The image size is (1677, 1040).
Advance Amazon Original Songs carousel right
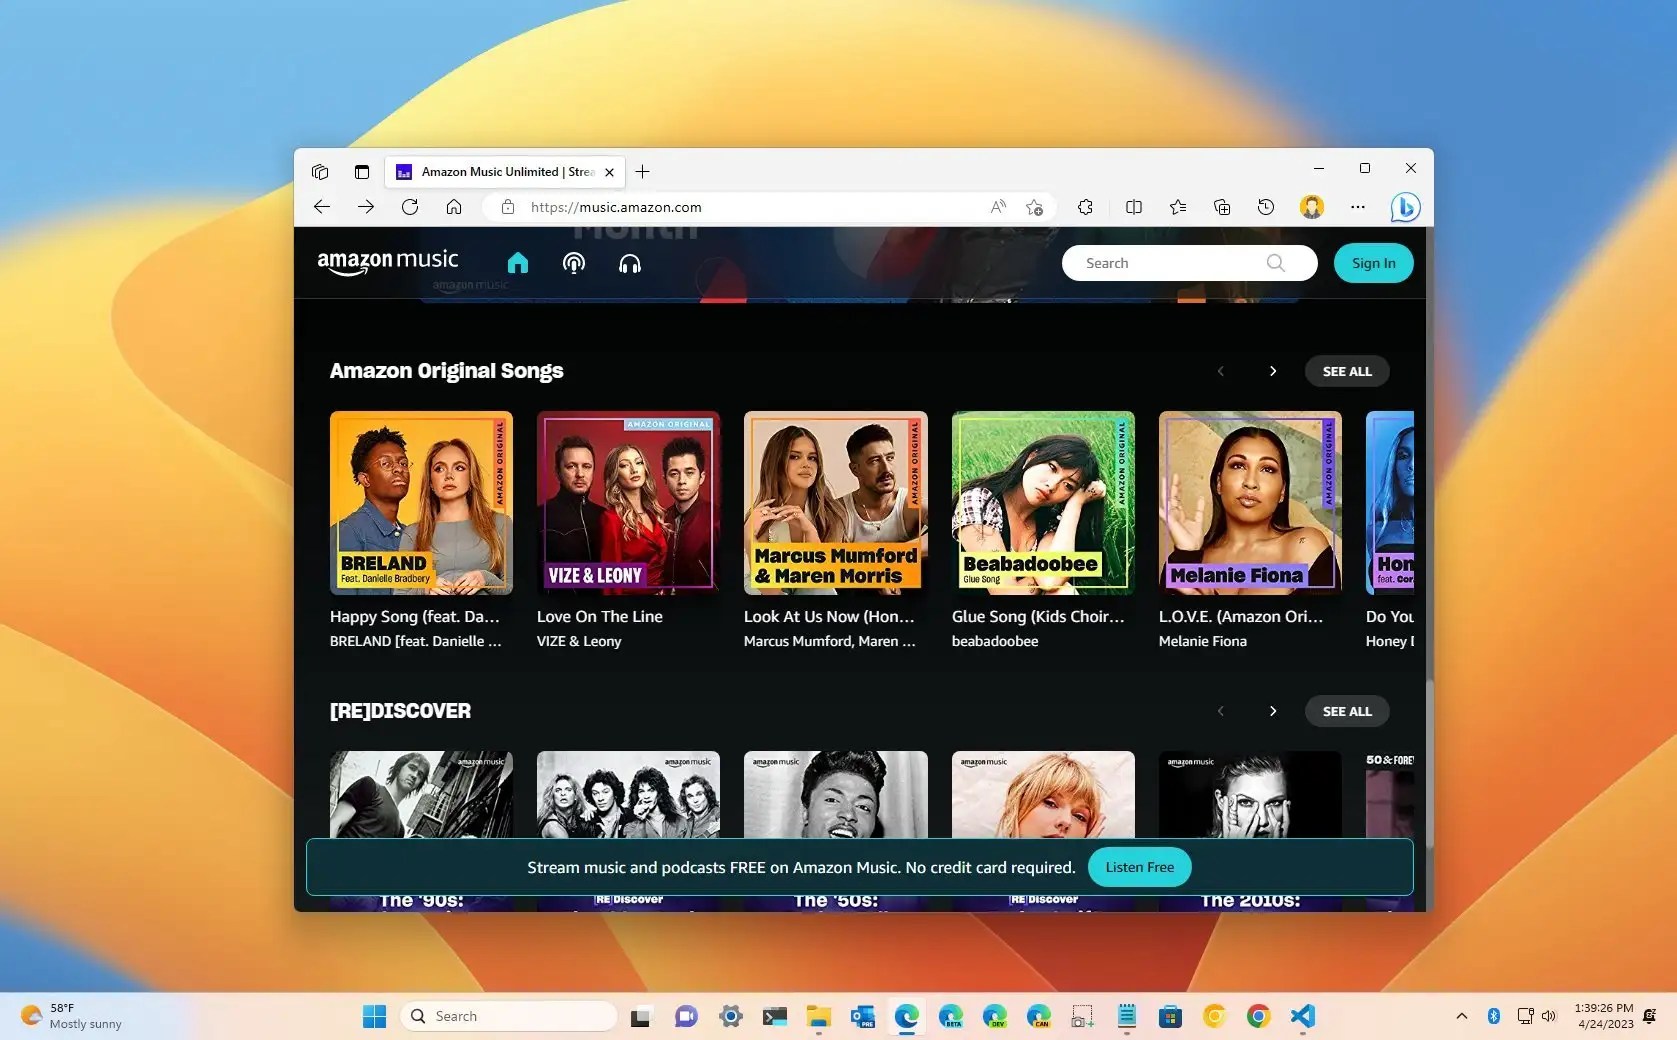1273,371
